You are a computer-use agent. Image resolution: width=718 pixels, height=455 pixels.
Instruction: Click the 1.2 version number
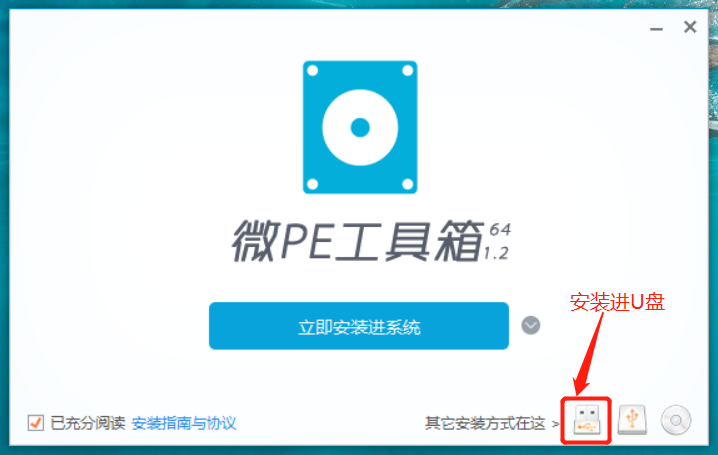pyautogui.click(x=496, y=253)
